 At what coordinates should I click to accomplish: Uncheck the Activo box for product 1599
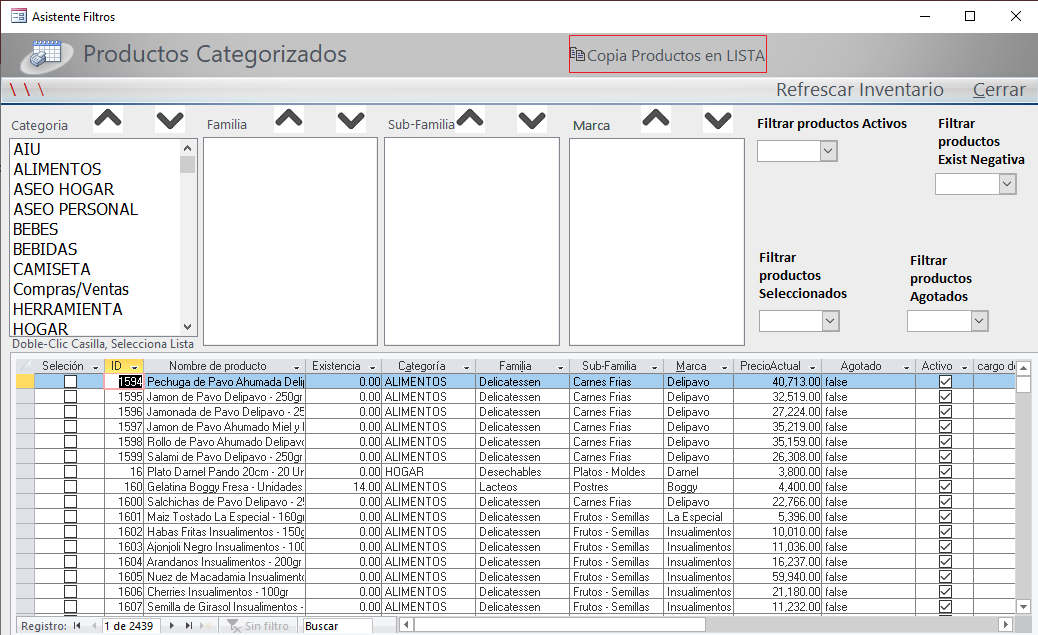click(x=945, y=457)
